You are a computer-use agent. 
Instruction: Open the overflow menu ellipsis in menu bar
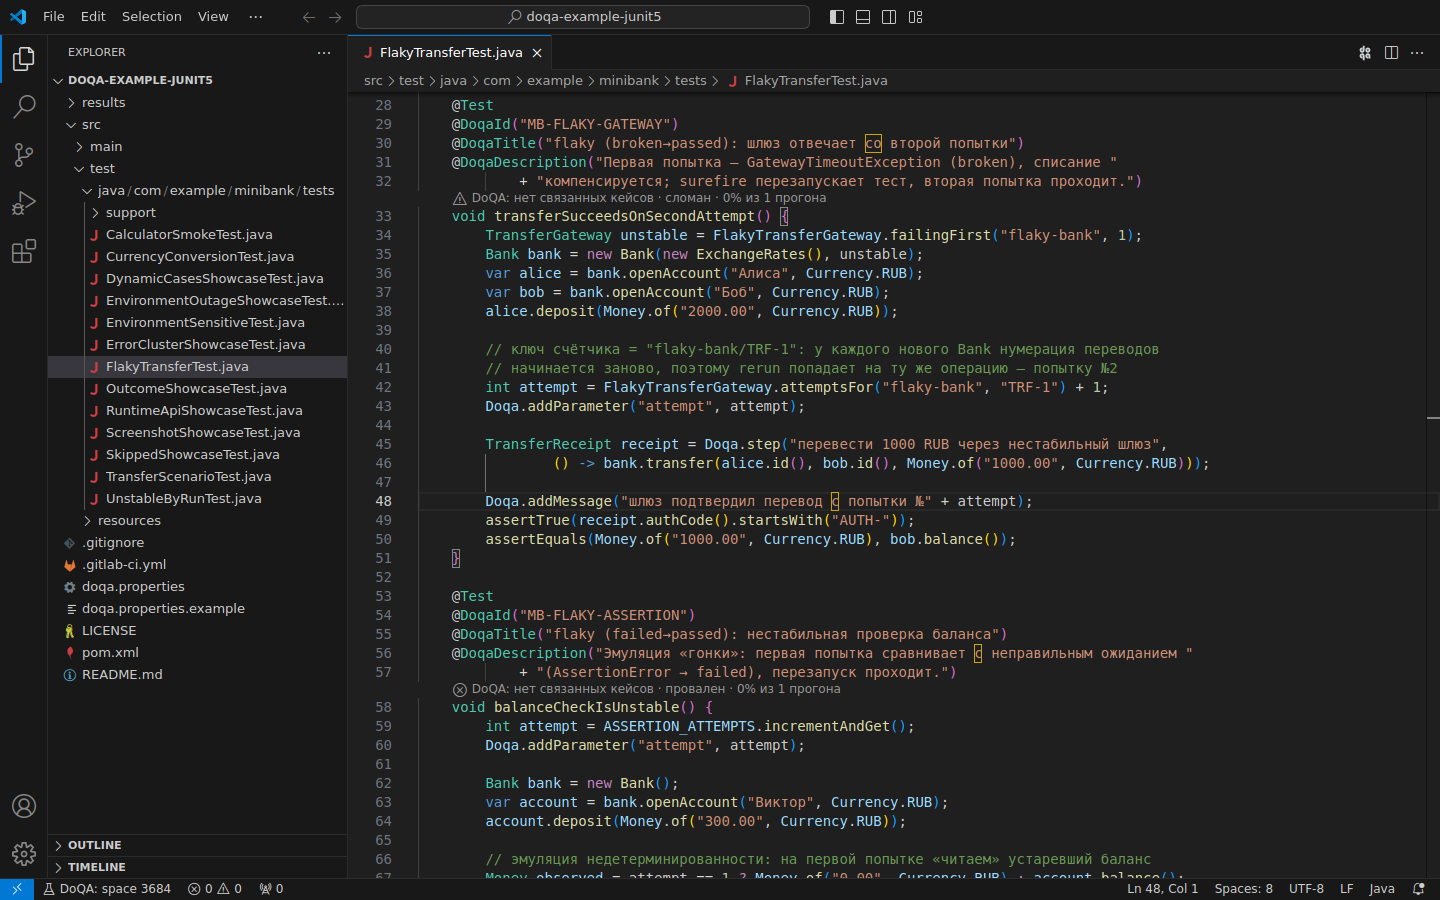(256, 17)
